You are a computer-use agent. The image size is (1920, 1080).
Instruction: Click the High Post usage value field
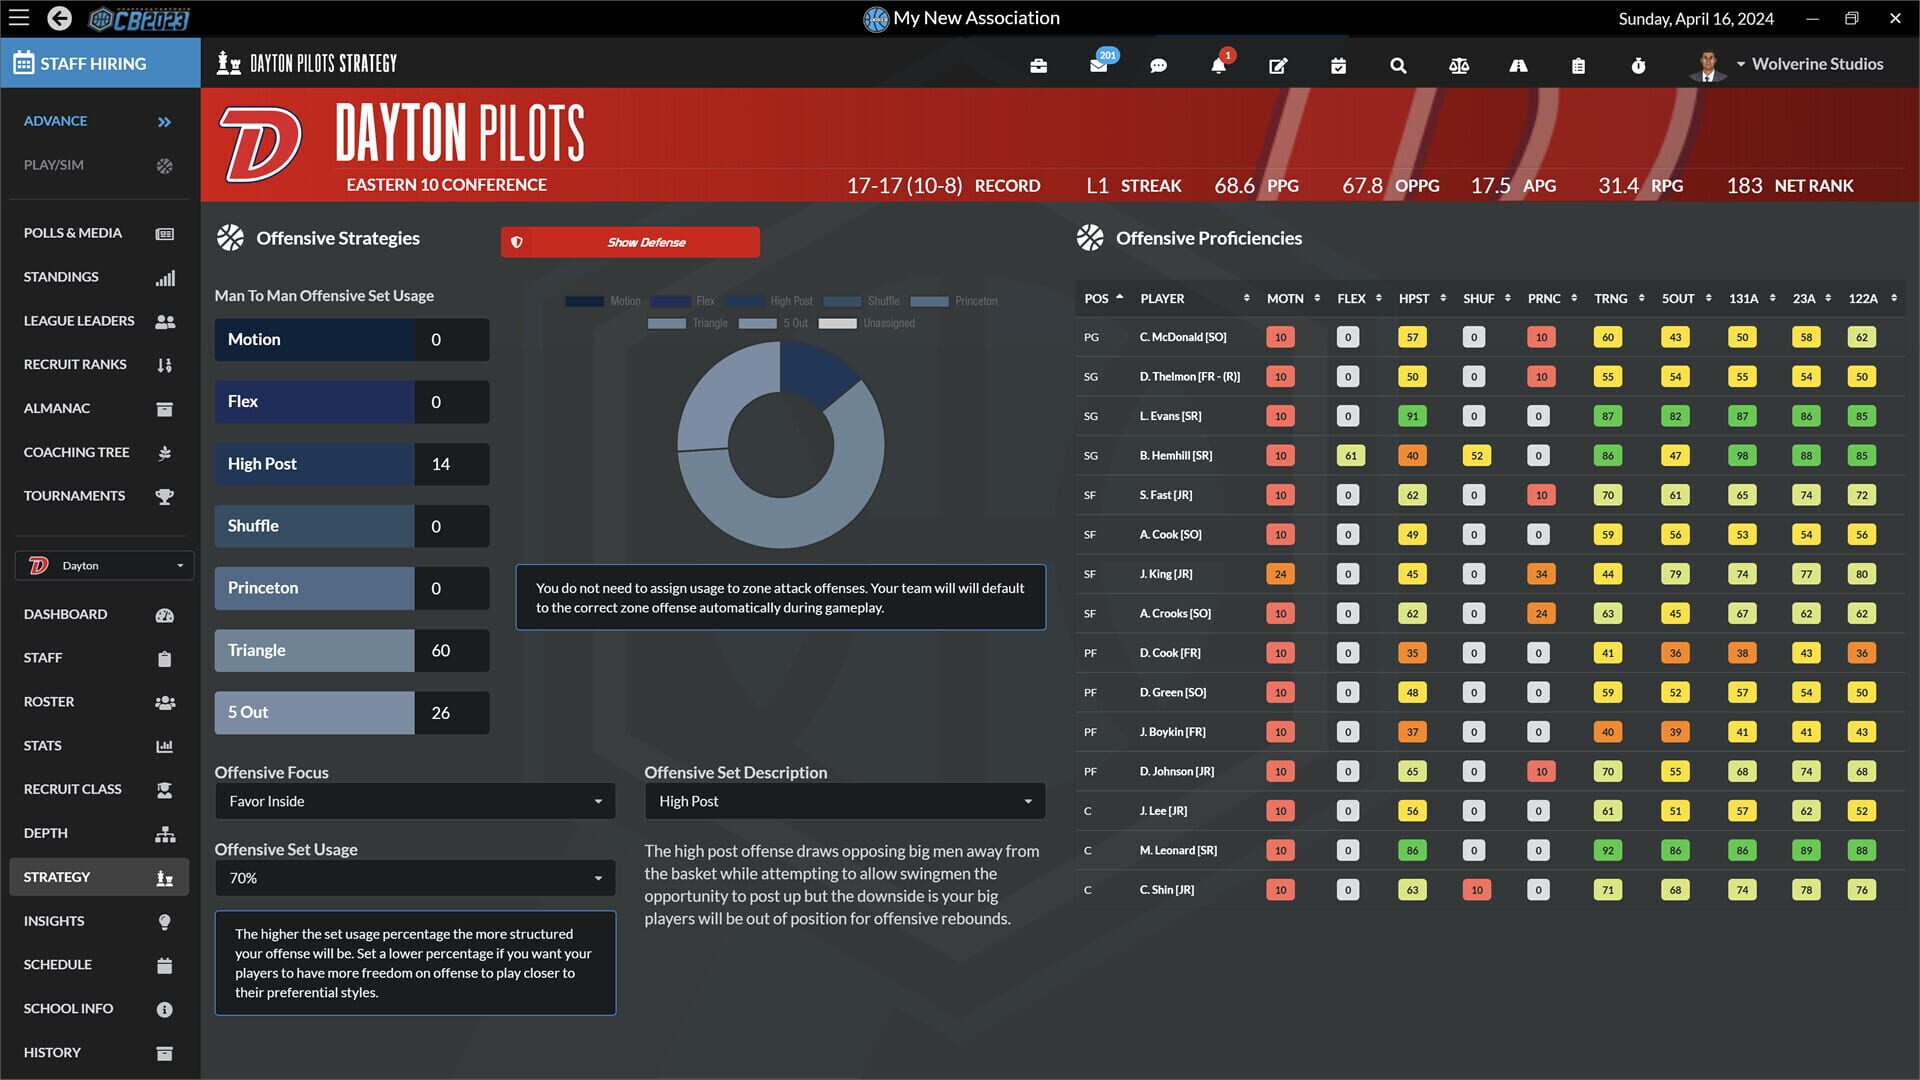point(452,463)
